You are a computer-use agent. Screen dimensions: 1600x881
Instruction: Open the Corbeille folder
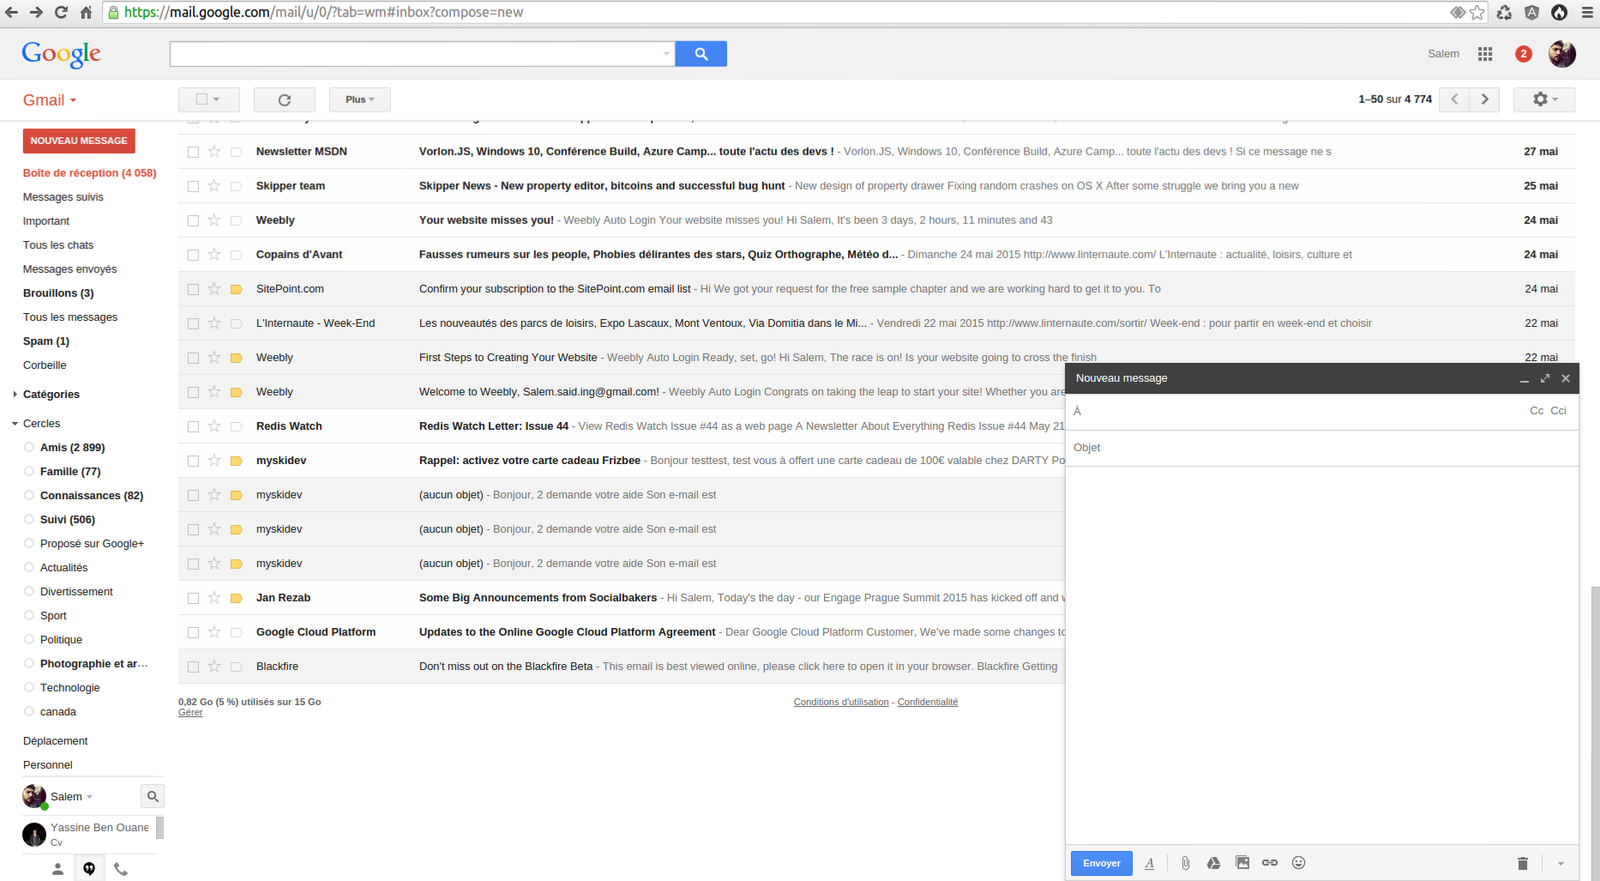click(x=44, y=365)
